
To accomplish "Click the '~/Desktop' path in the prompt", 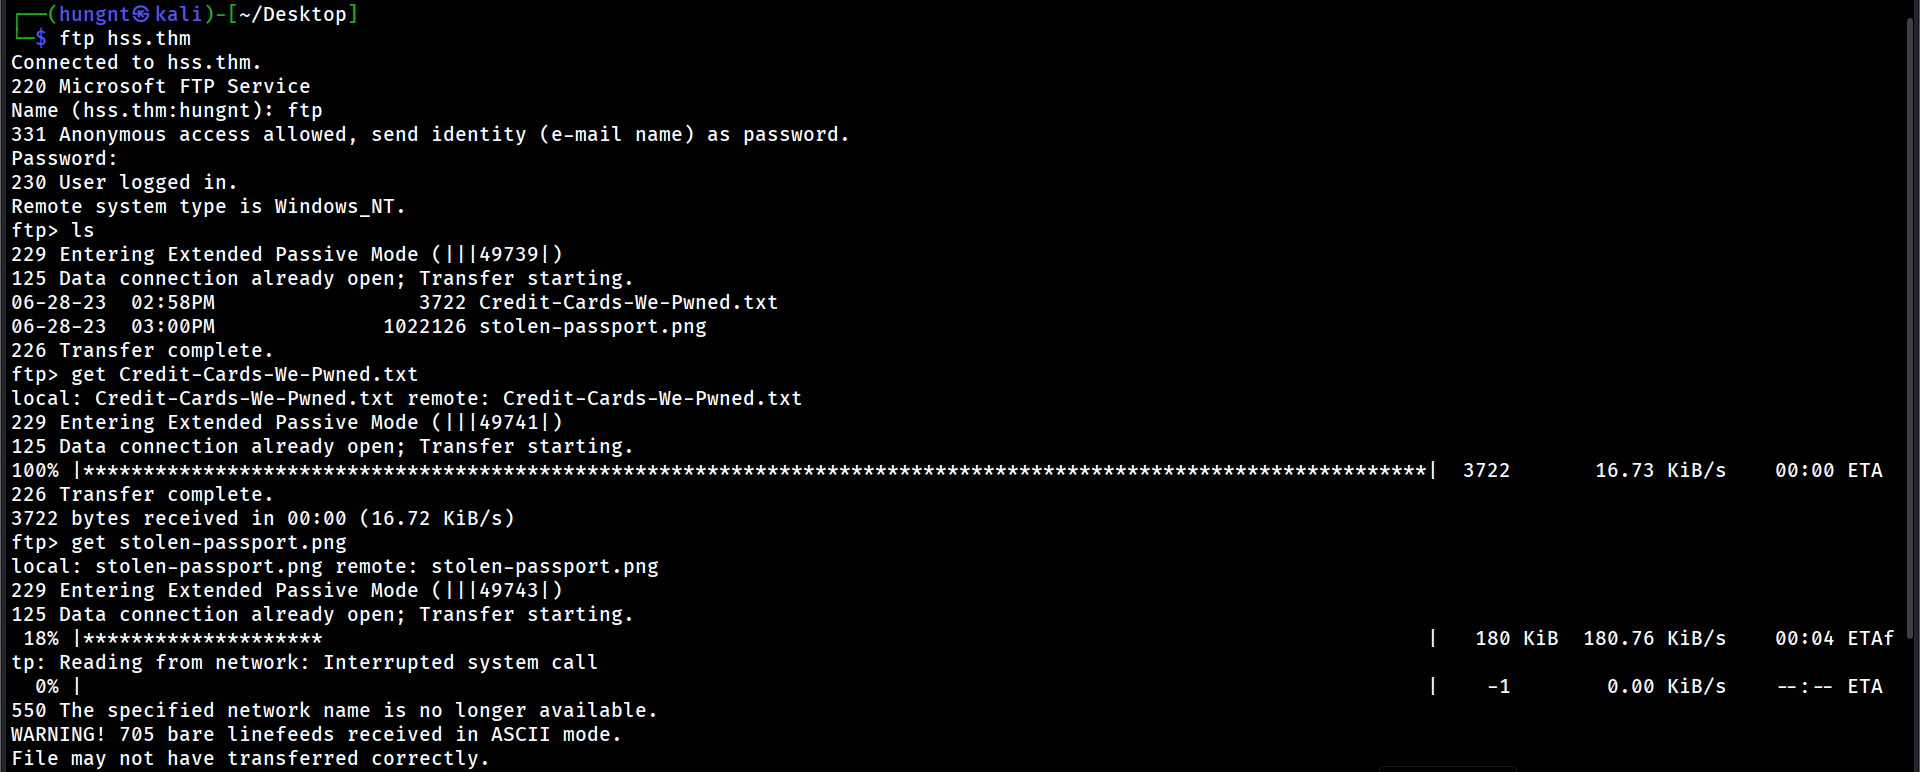I will point(292,14).
